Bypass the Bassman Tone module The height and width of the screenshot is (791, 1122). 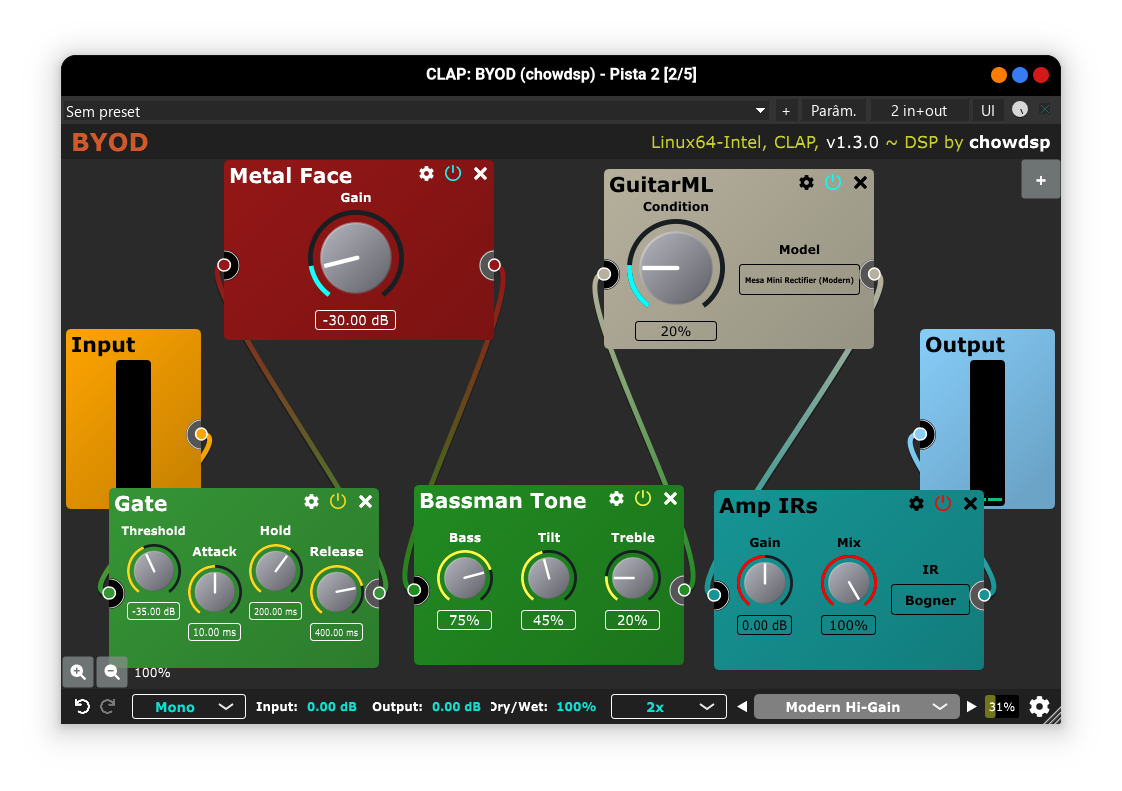coord(643,498)
